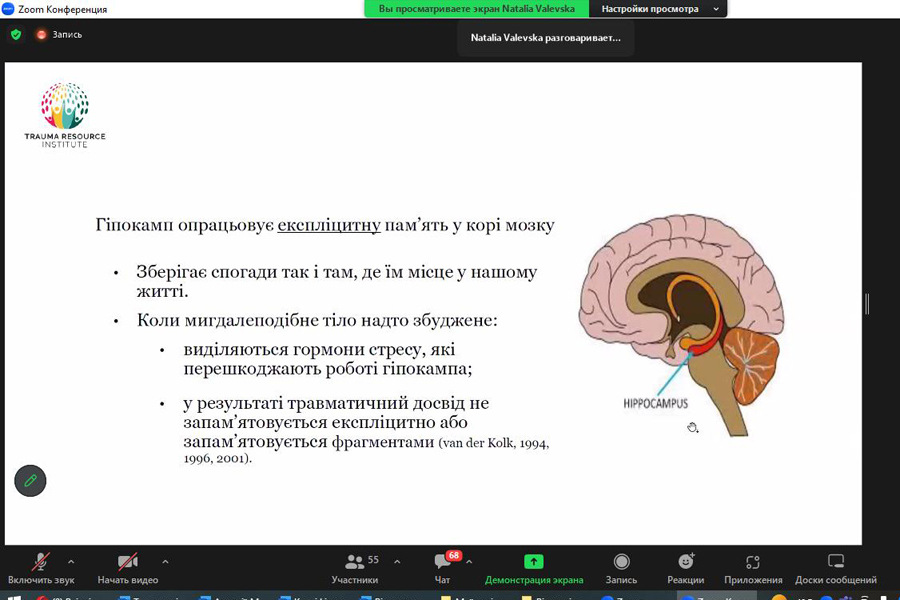This screenshot has height=600, width=900.
Task: Open the Участники participants panel
Action: pyautogui.click(x=355, y=568)
